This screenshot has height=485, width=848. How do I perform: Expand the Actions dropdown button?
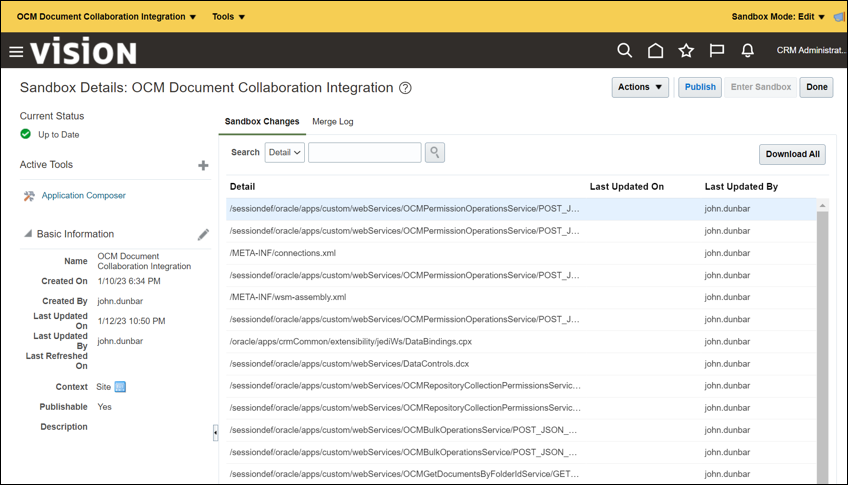(640, 87)
